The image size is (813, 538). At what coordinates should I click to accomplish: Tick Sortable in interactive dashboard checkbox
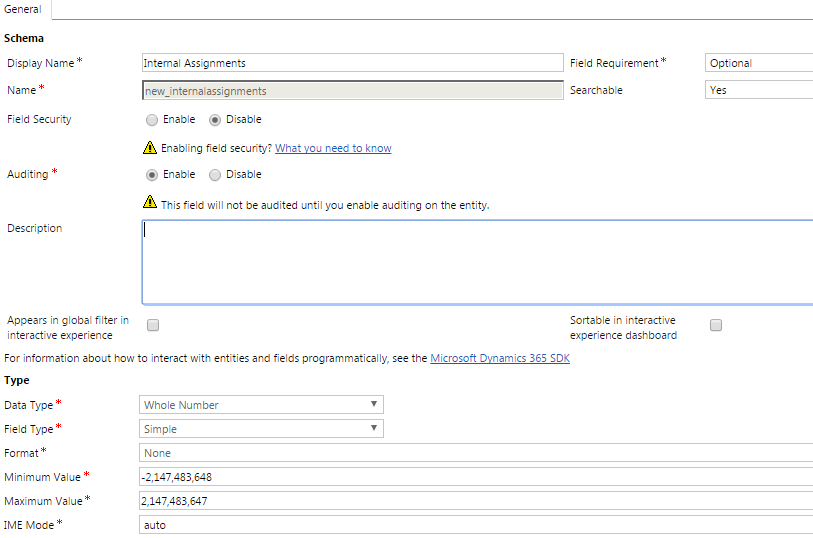[716, 325]
